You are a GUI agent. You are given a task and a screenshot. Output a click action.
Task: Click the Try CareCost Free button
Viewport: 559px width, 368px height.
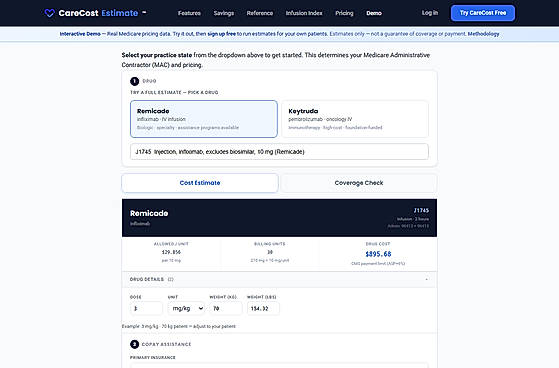pos(483,13)
